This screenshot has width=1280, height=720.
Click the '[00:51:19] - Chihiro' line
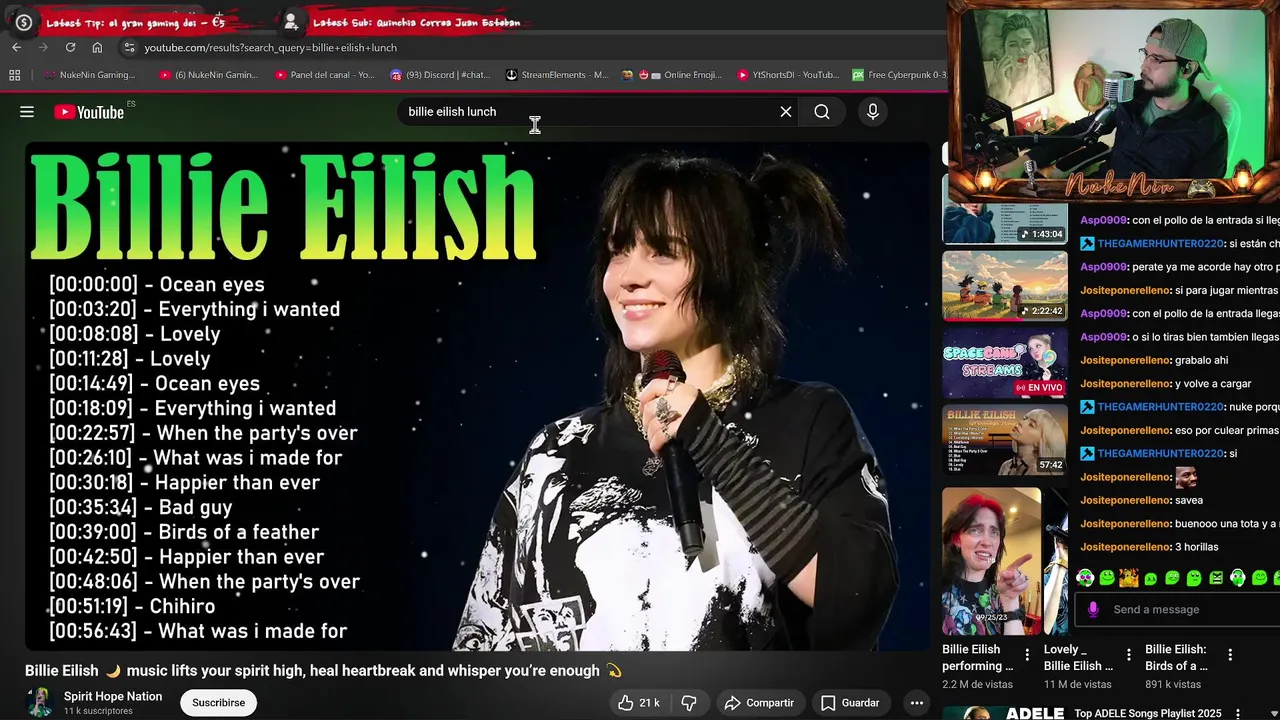click(x=132, y=606)
